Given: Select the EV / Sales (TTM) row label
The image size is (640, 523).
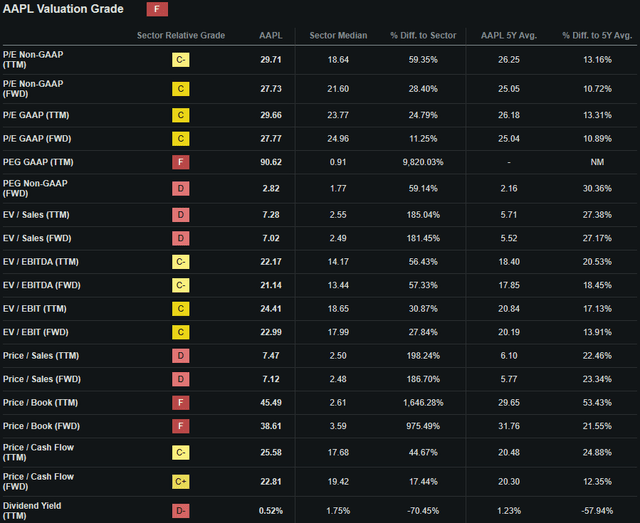Looking at the screenshot, I should [x=36, y=215].
